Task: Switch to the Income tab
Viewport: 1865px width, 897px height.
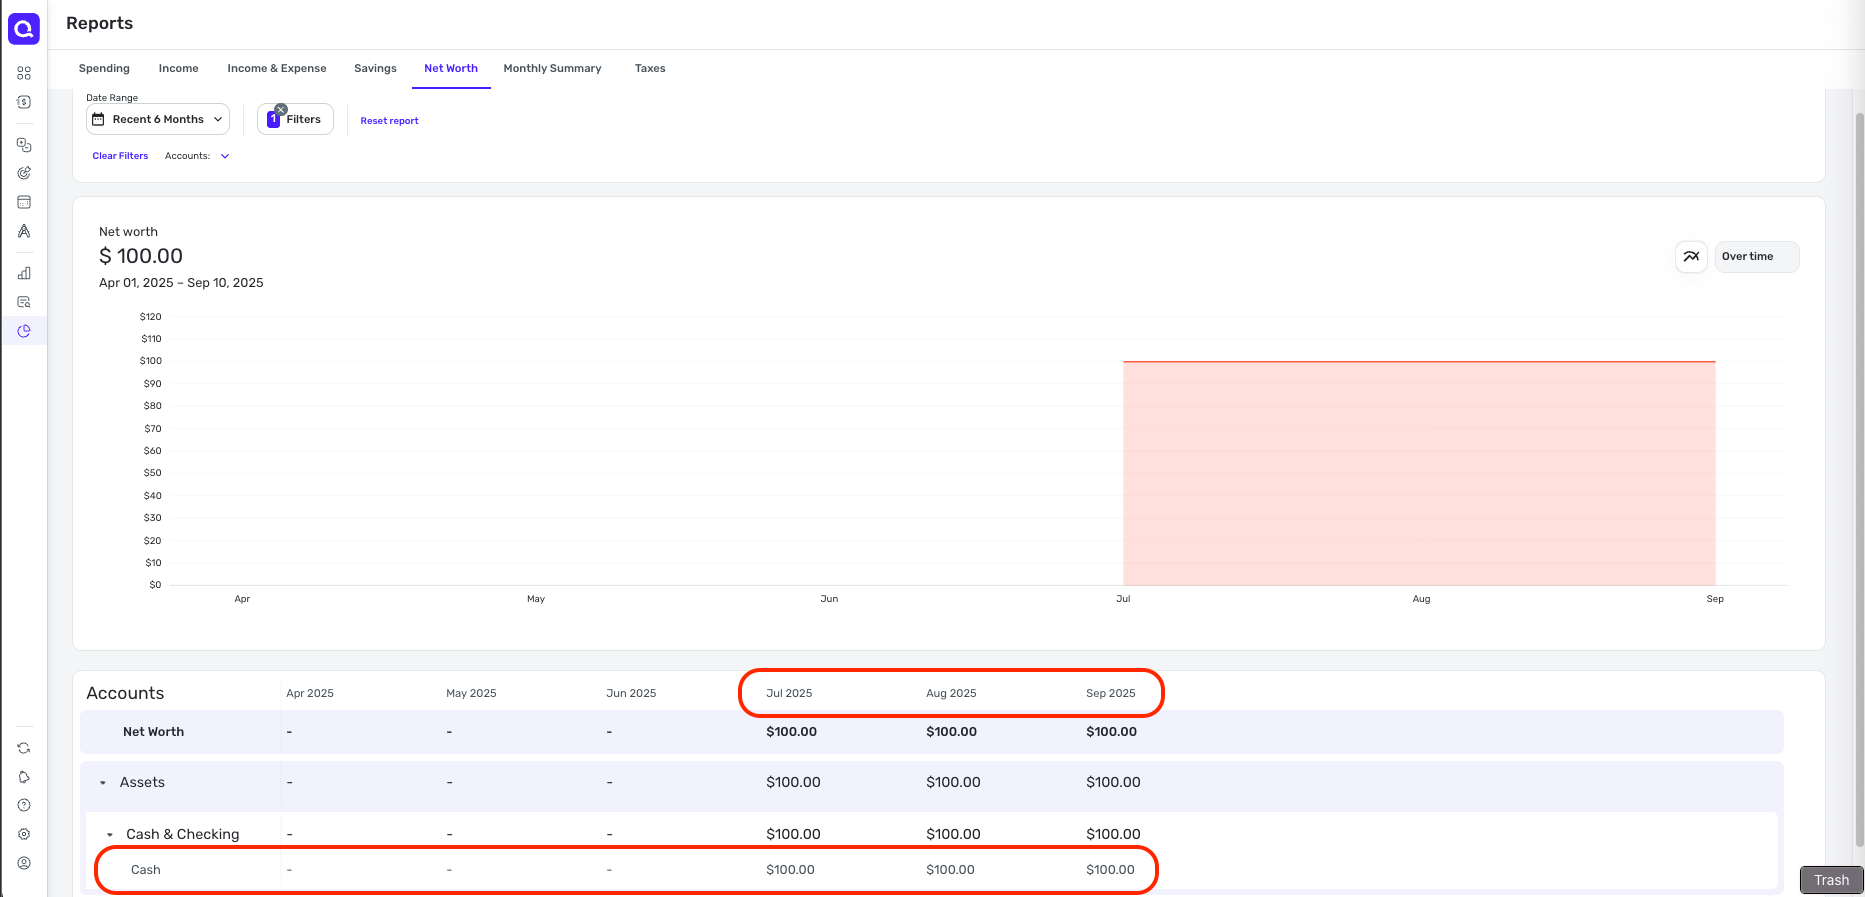Action: [178, 69]
